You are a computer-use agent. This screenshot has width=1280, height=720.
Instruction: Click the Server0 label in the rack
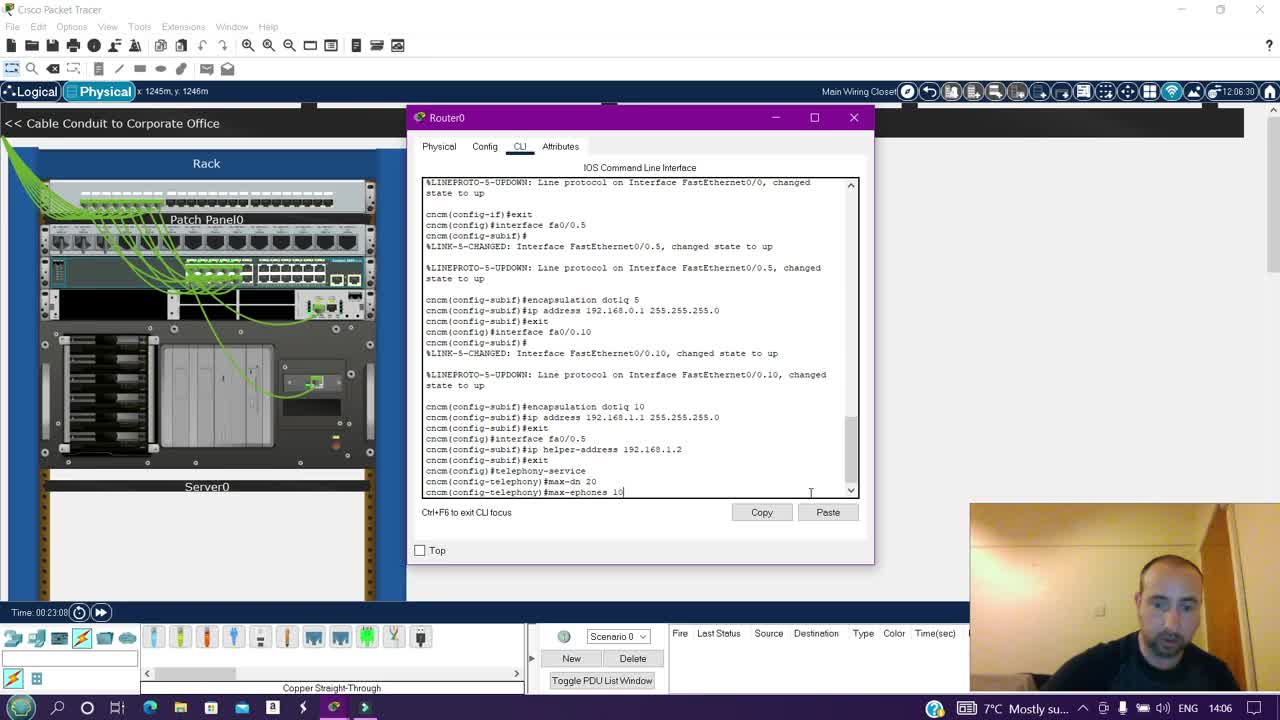207,487
